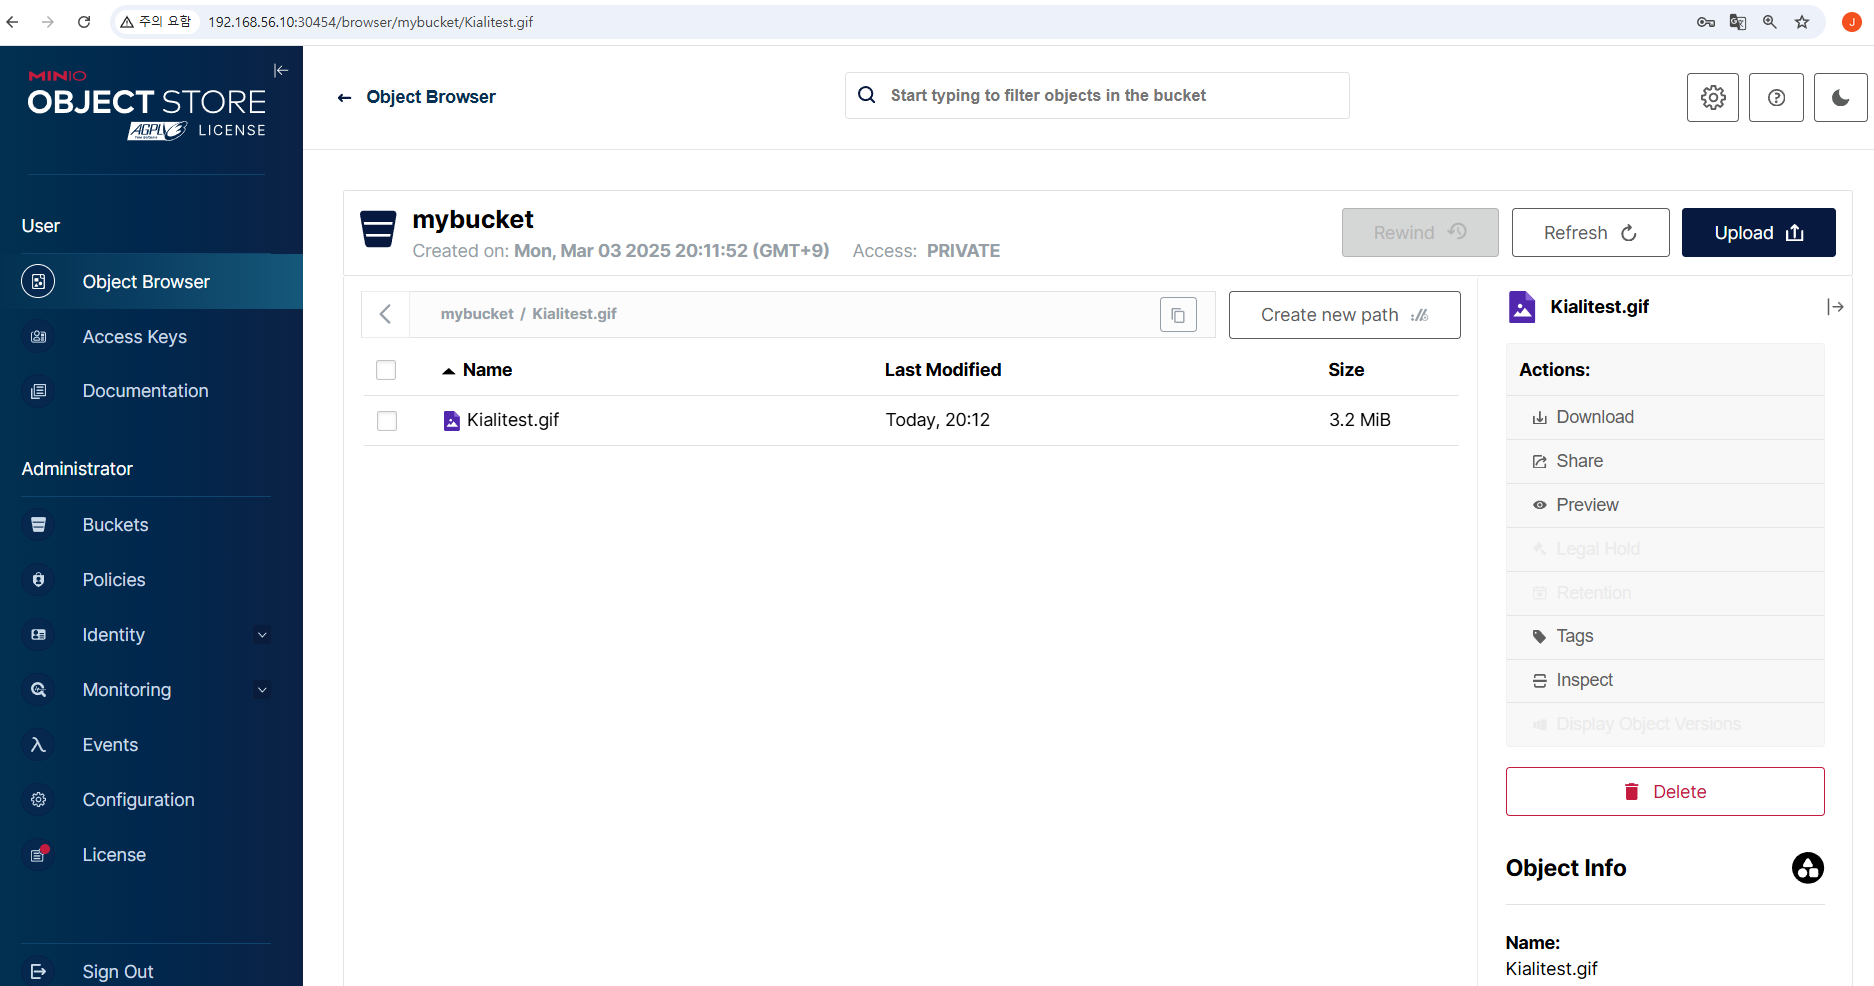Click the browser password key icon
The width and height of the screenshot is (1874, 986).
[1706, 22]
